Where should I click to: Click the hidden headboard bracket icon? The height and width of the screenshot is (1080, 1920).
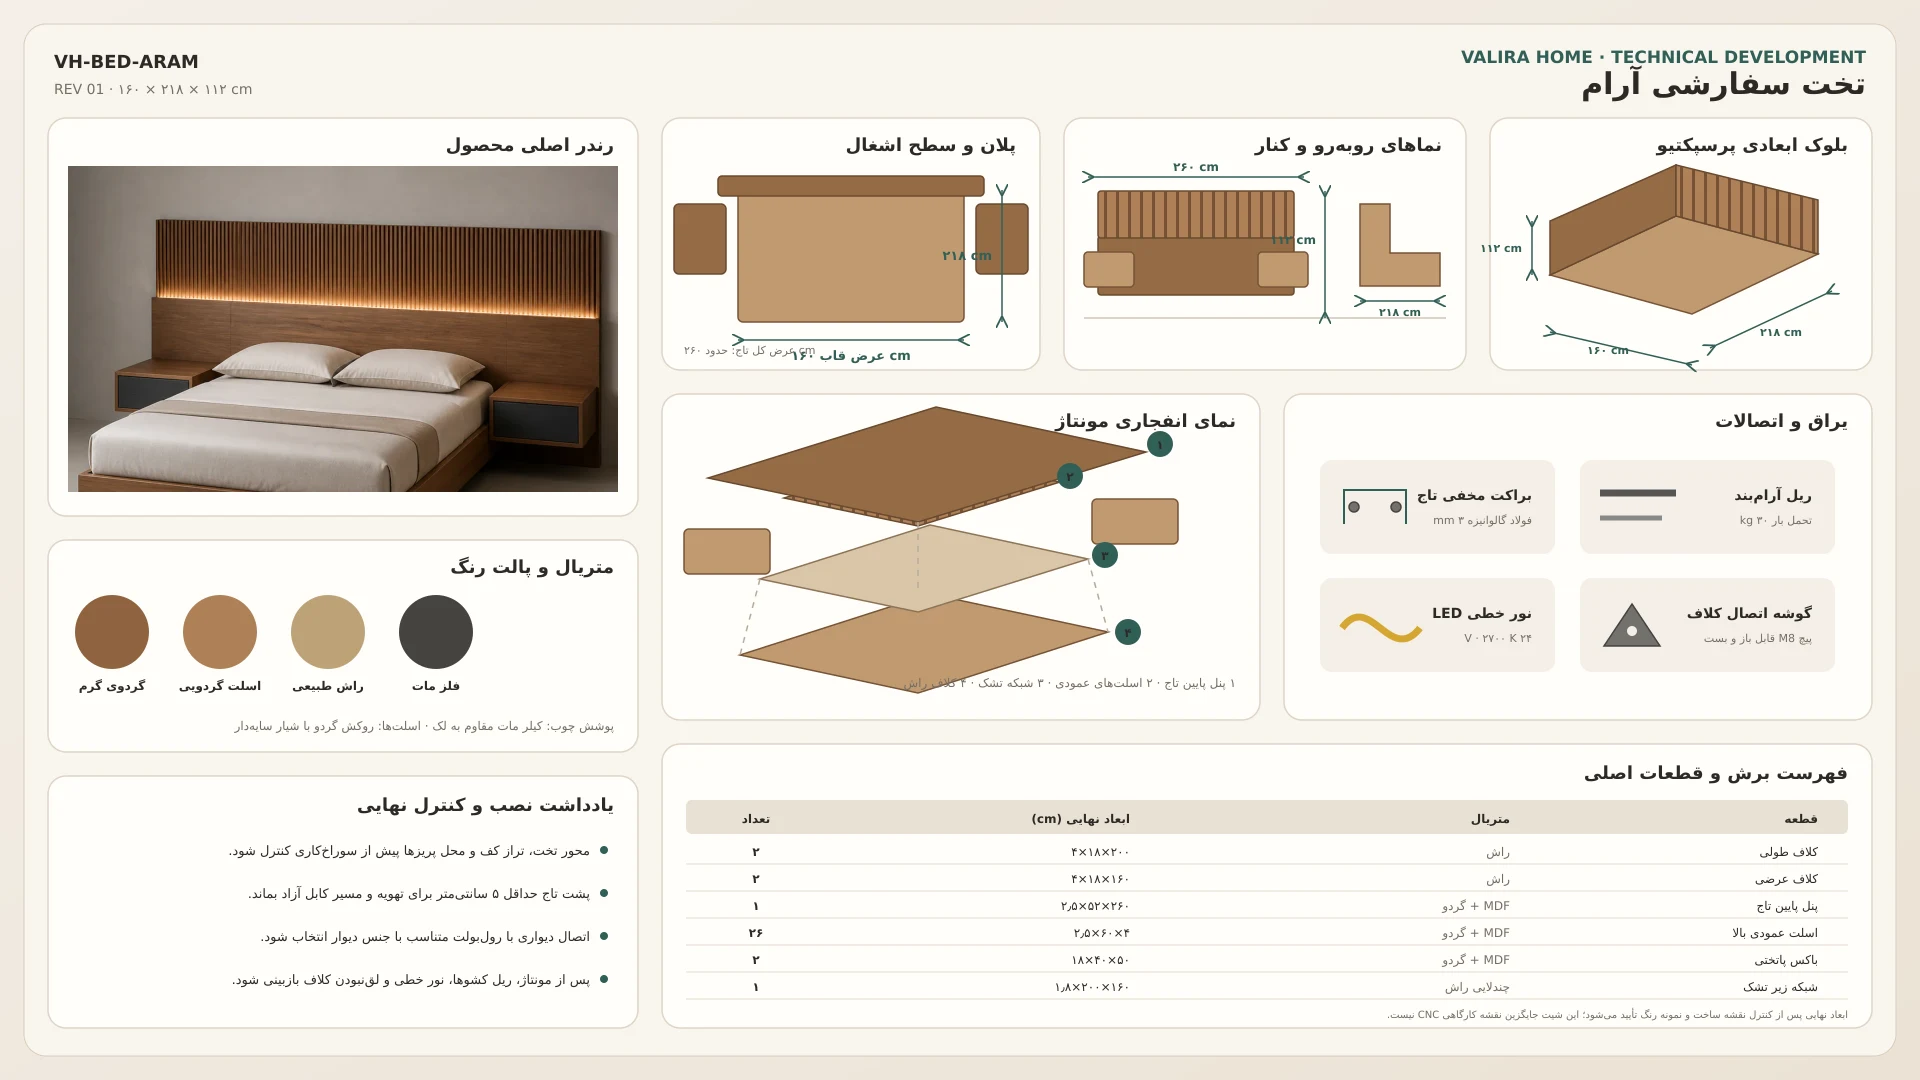pyautogui.click(x=1375, y=507)
